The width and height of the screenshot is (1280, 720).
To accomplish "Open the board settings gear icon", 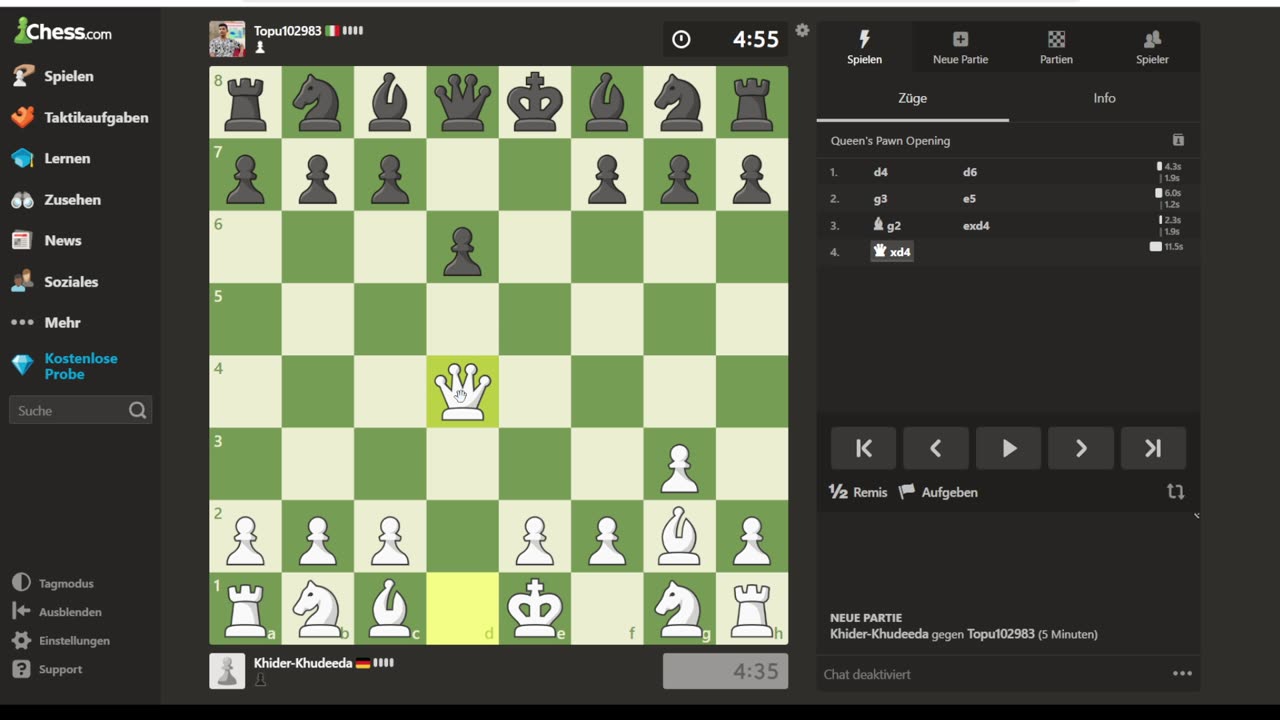I will pyautogui.click(x=802, y=30).
